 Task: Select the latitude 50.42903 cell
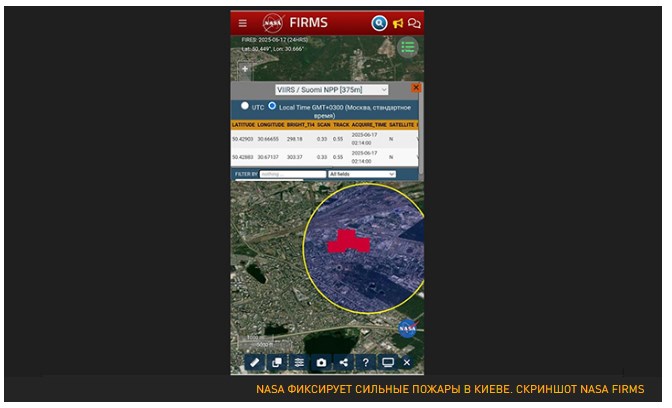pyautogui.click(x=243, y=139)
